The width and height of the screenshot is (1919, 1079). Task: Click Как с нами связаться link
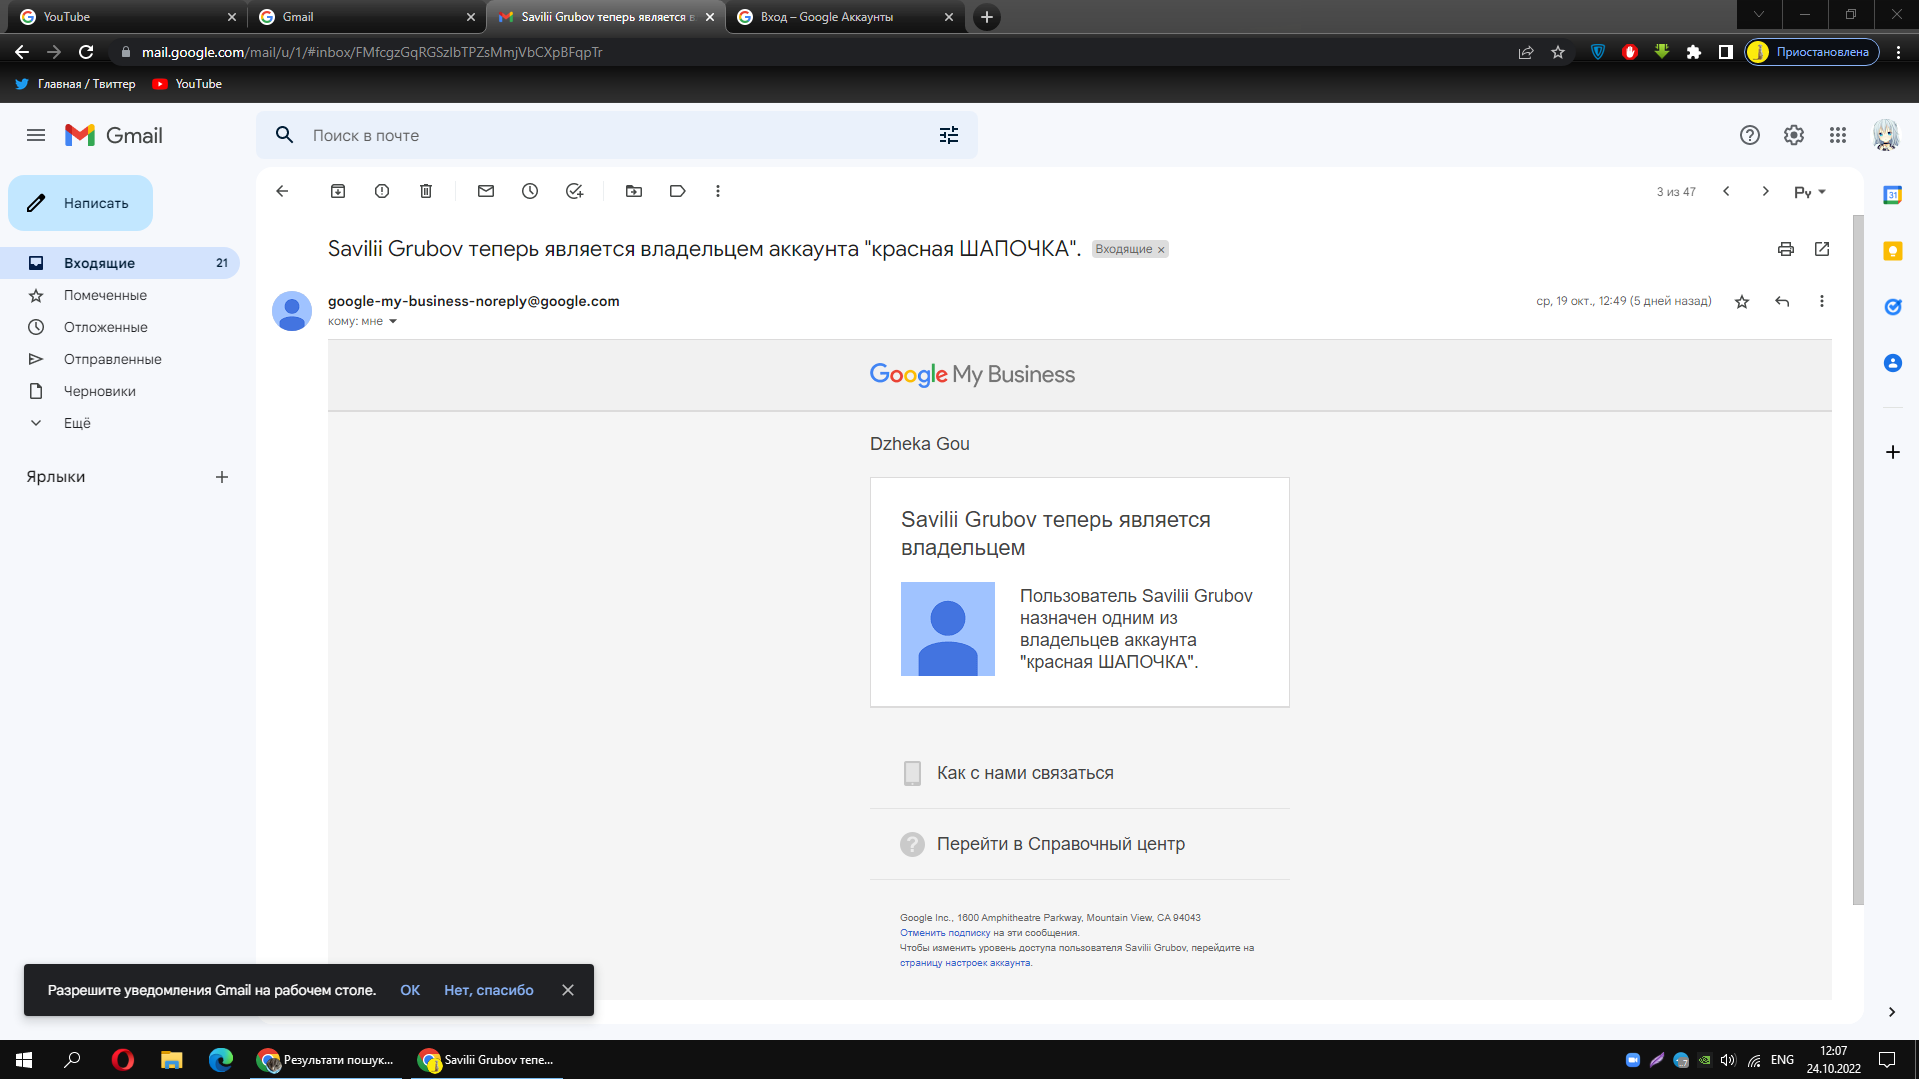1025,773
